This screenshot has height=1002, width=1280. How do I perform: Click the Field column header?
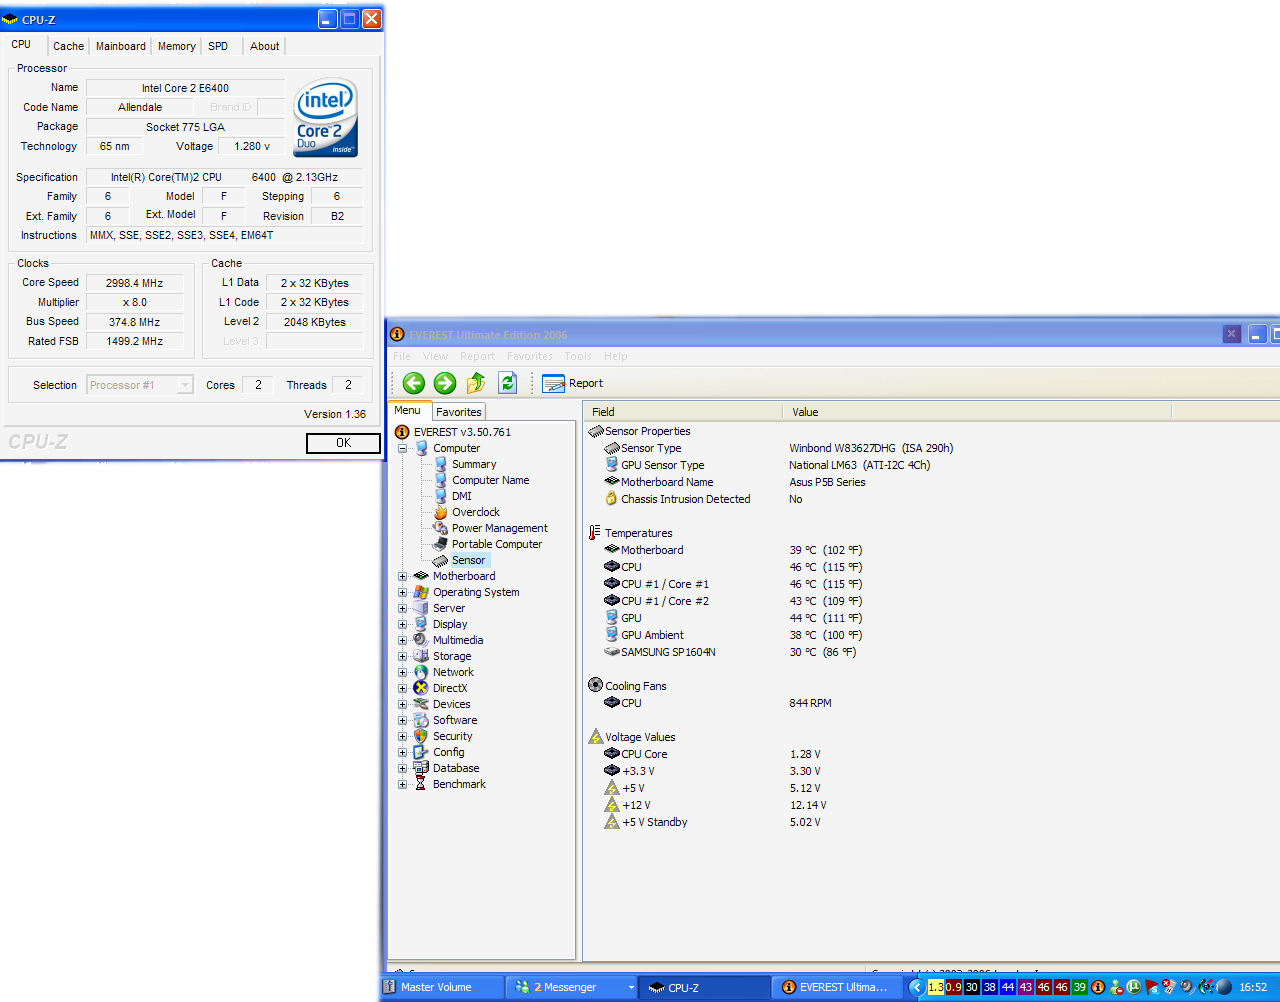683,412
